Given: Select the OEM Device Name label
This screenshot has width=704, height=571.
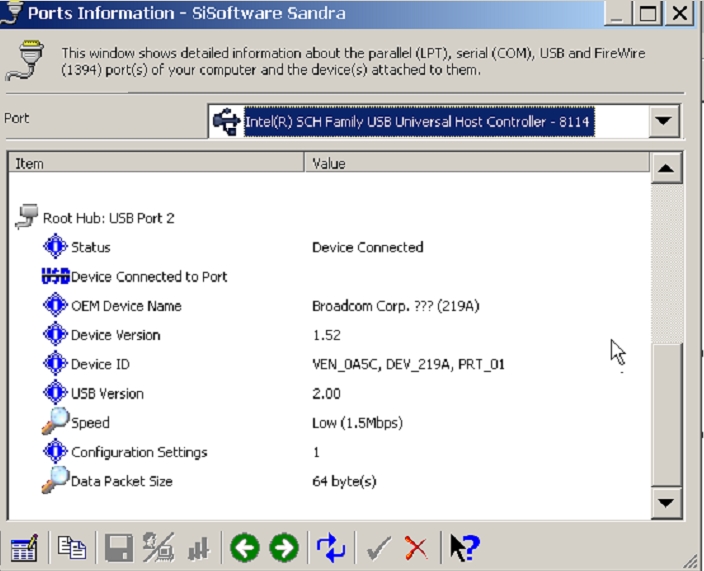Looking at the screenshot, I should coord(126,306).
